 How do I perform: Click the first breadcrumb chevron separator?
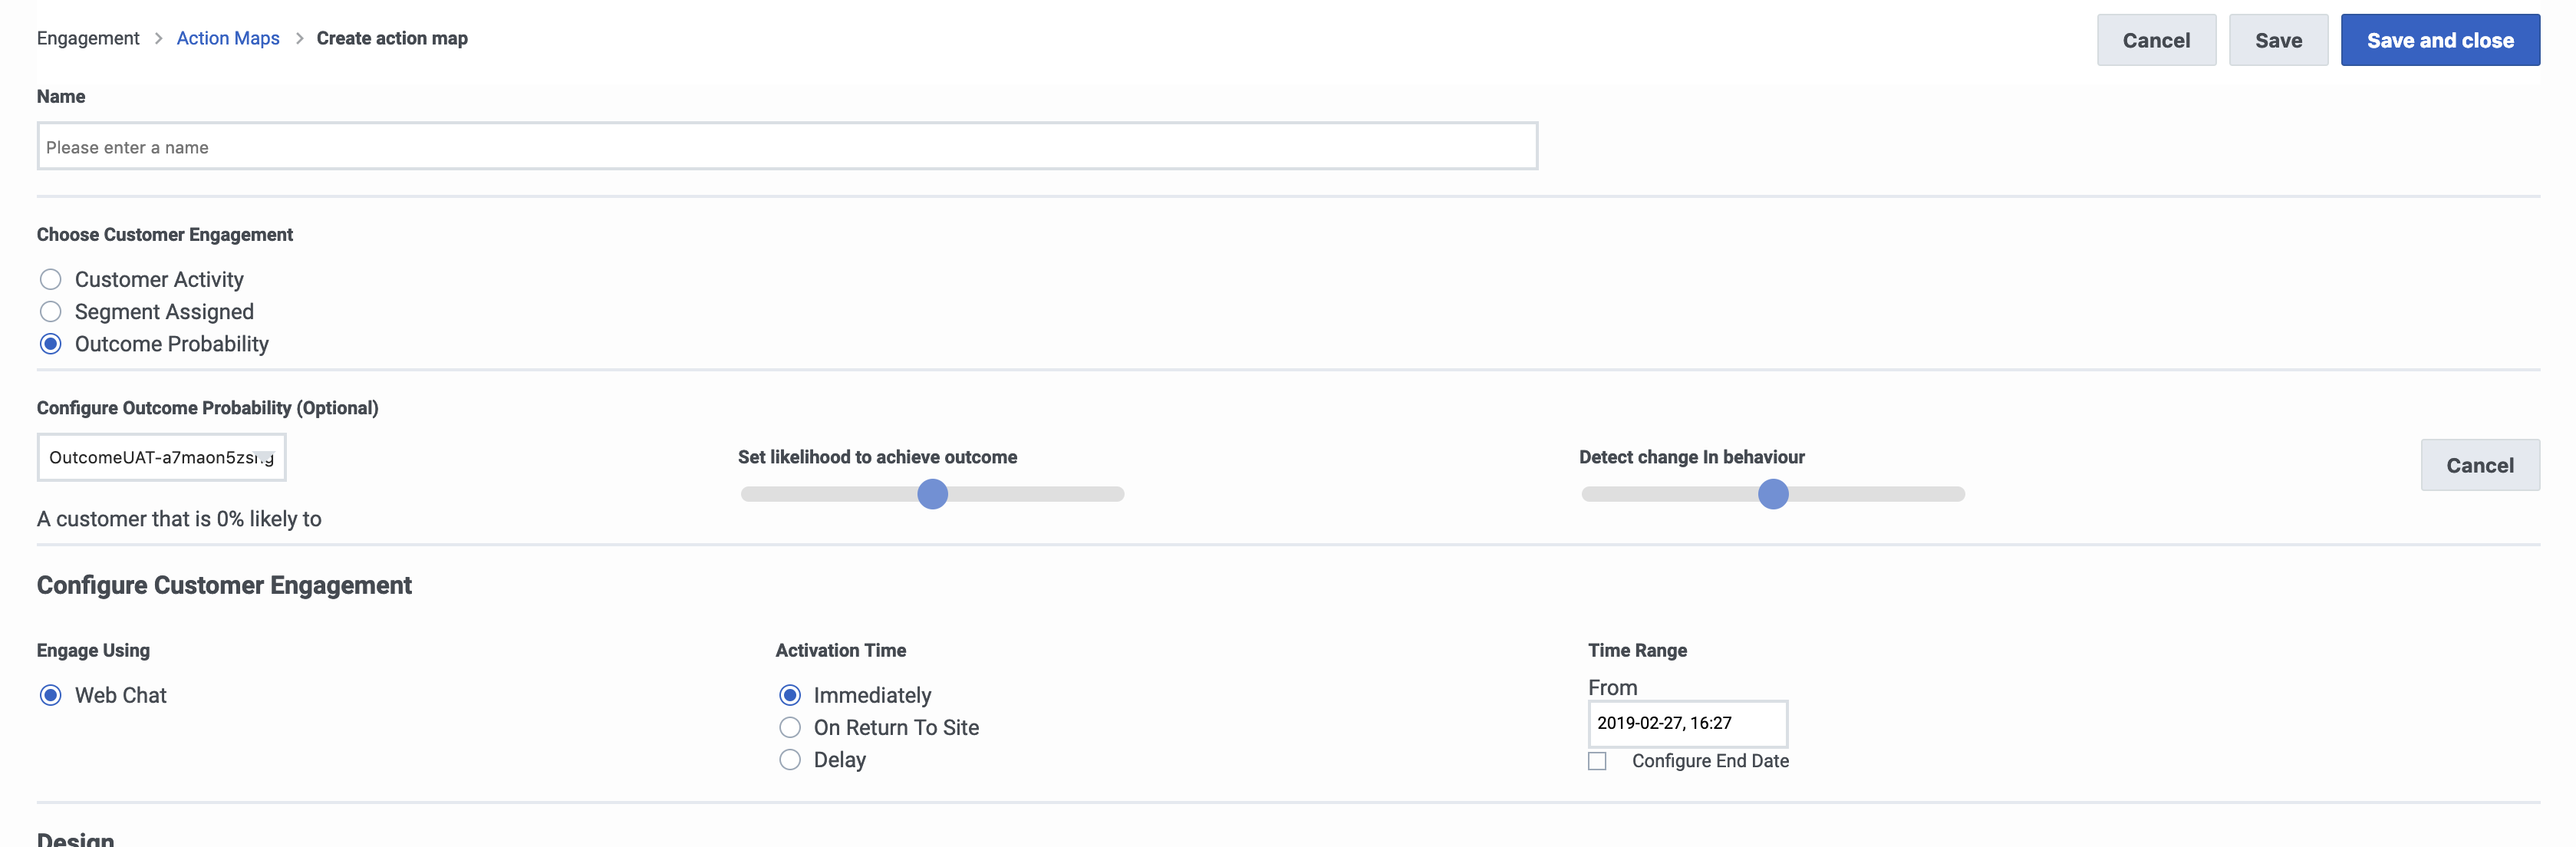[158, 38]
